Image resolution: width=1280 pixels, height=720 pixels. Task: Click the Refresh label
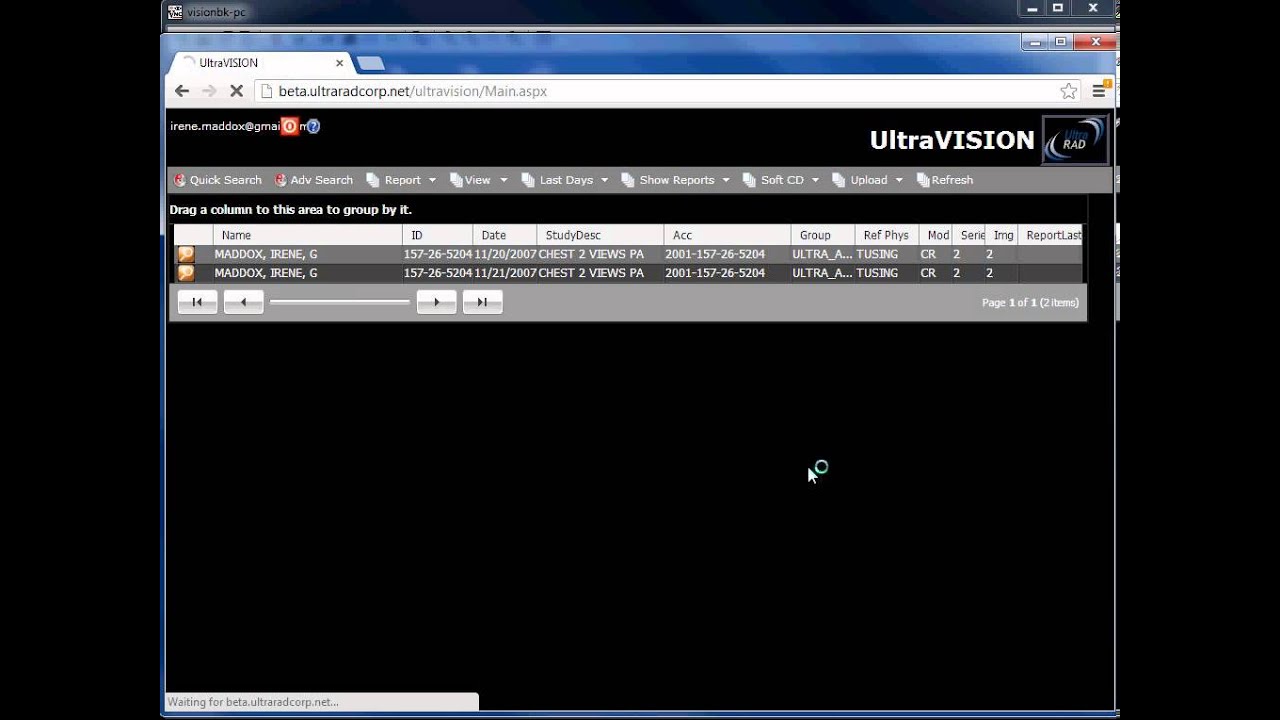[x=952, y=180]
